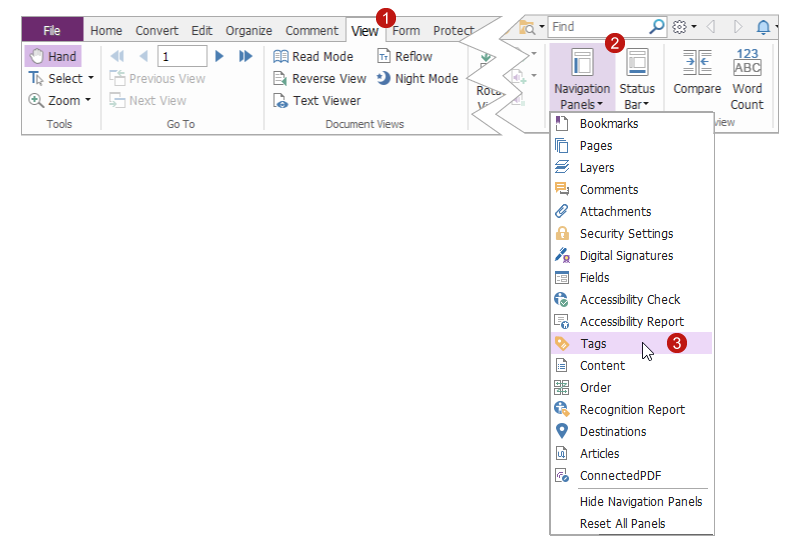The width and height of the screenshot is (800, 550).
Task: Select the Hand tool
Action: 53,57
